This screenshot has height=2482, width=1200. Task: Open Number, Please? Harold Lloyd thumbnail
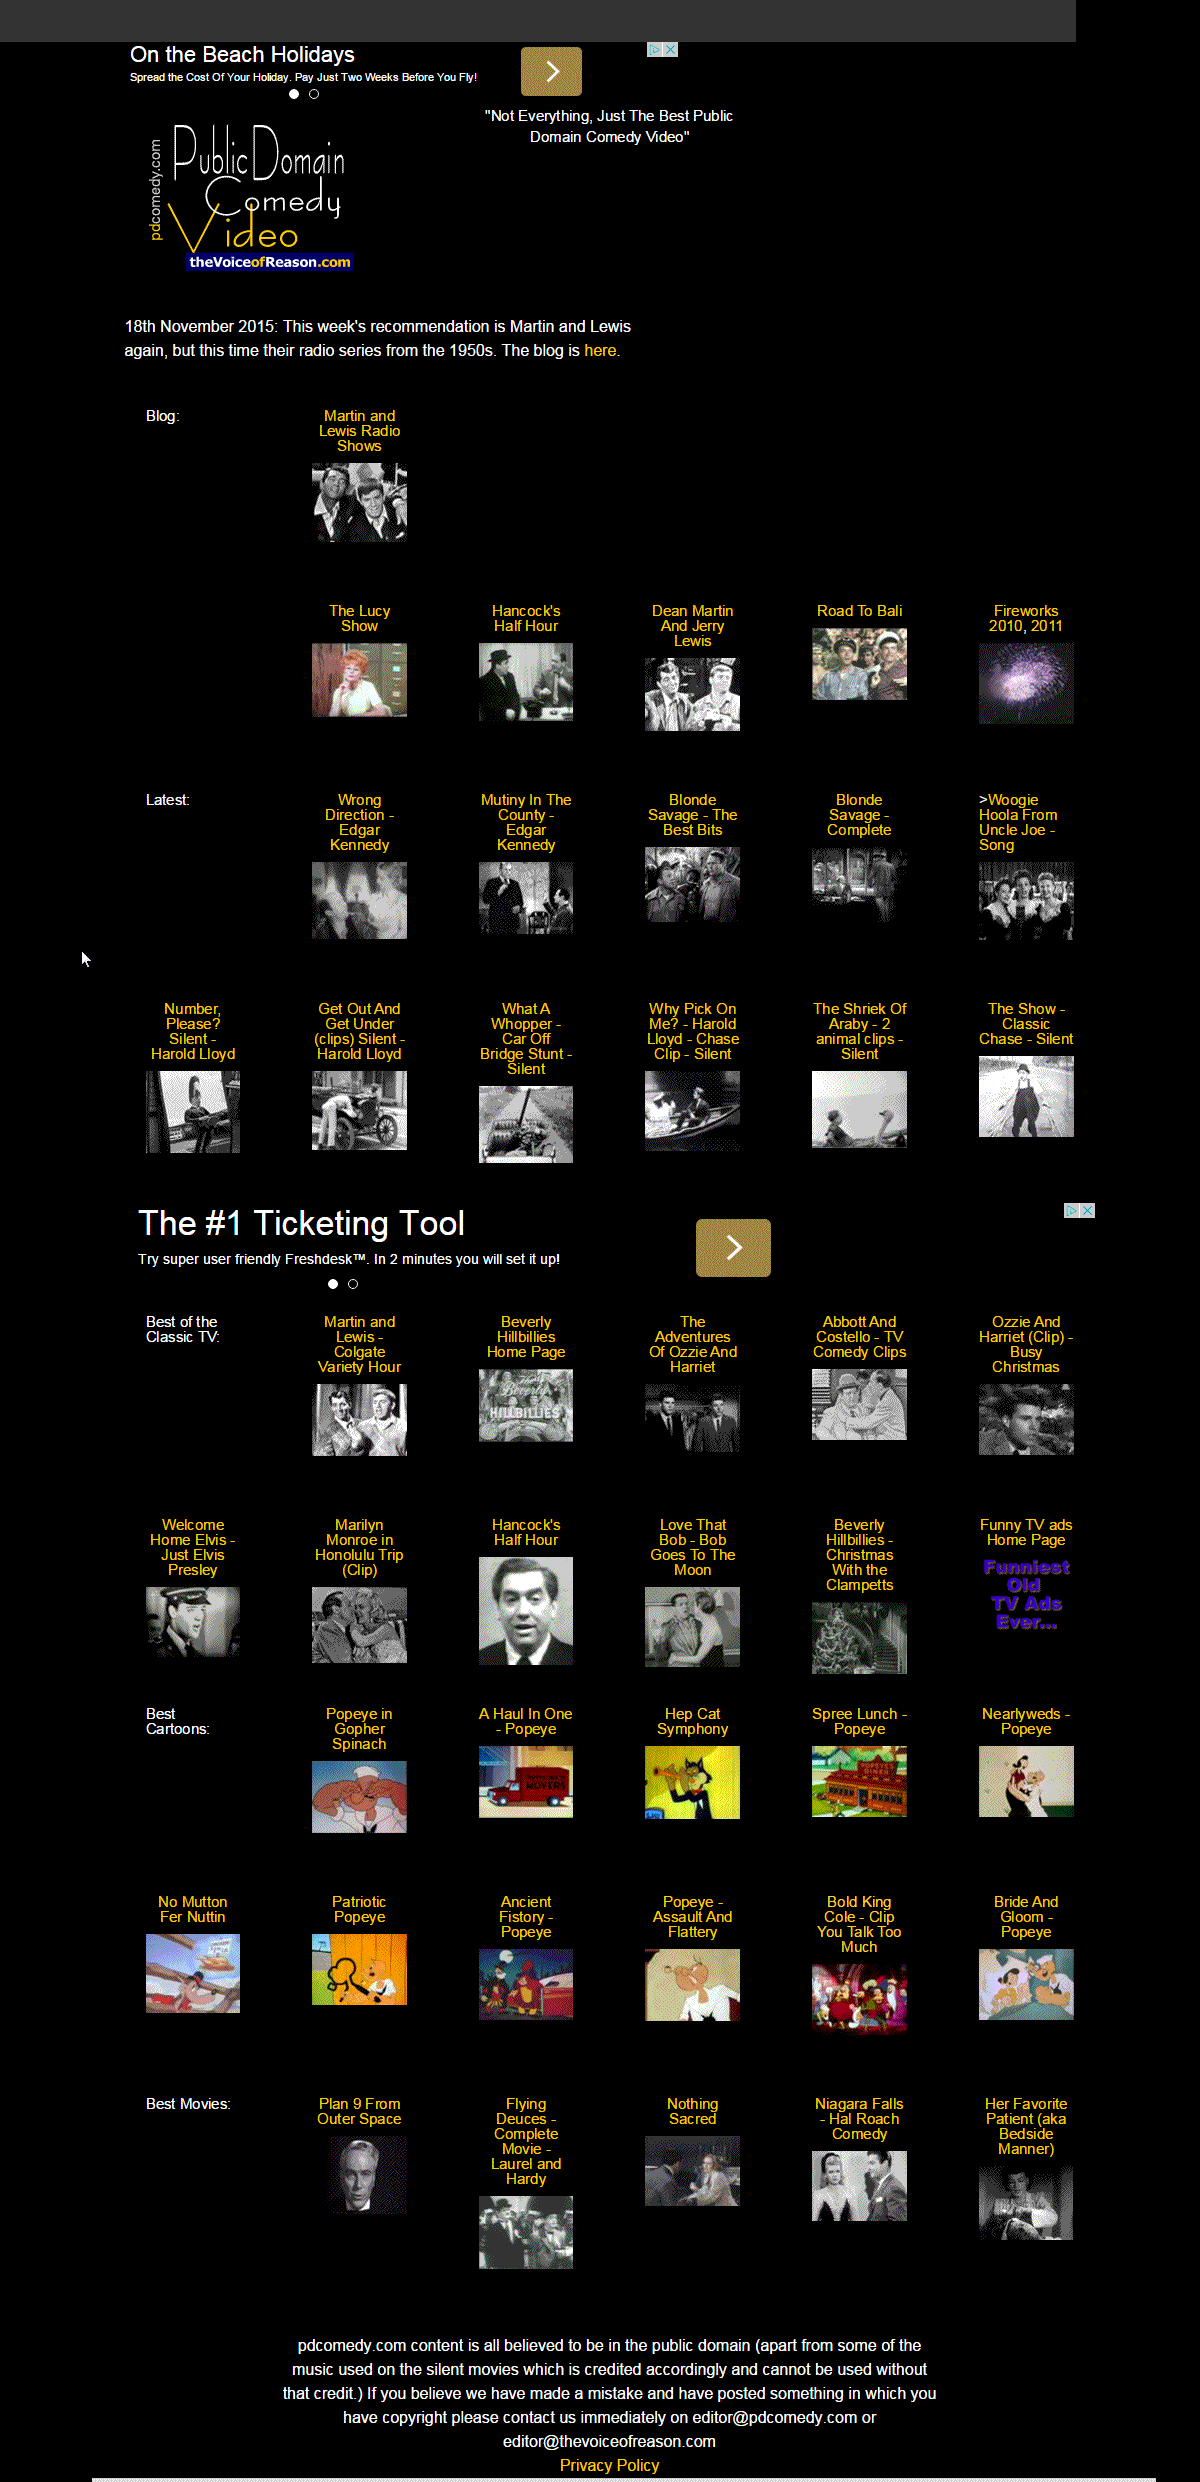click(193, 1112)
